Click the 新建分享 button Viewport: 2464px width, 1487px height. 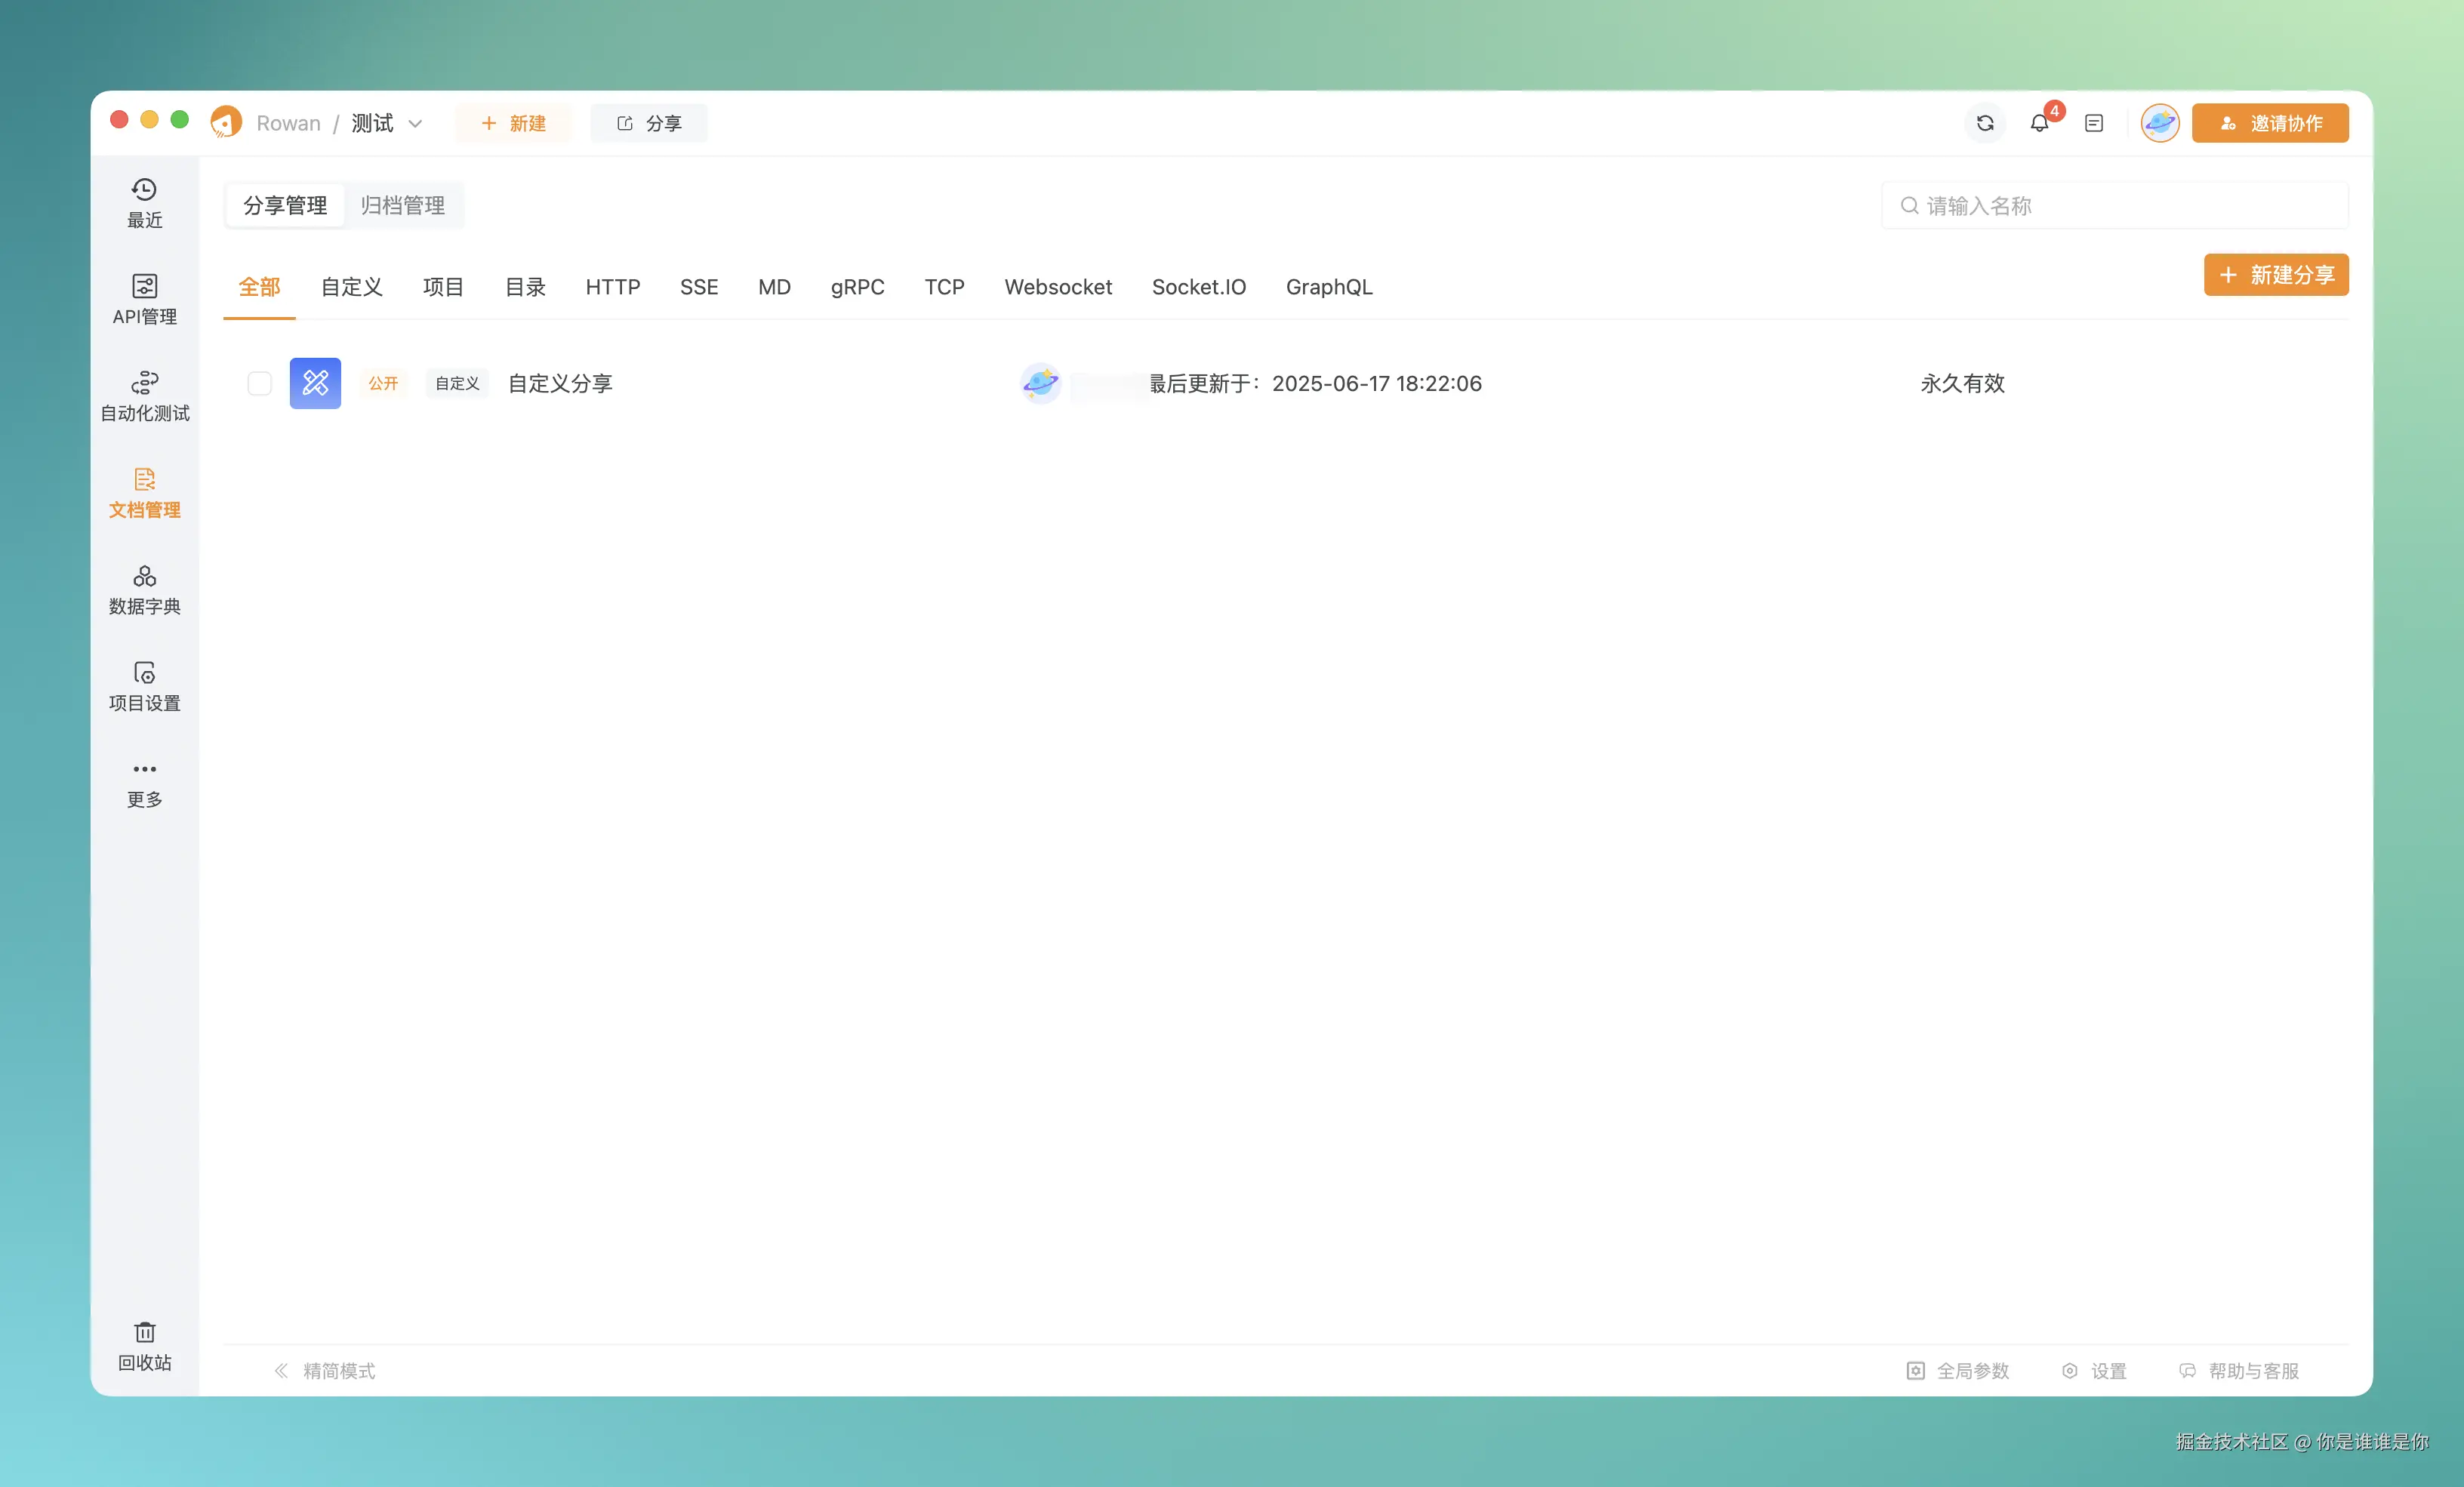[2275, 275]
